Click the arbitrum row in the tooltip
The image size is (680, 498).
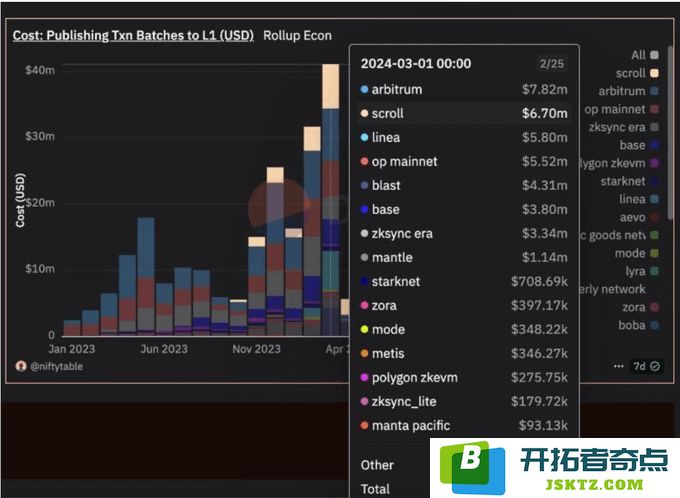click(464, 89)
